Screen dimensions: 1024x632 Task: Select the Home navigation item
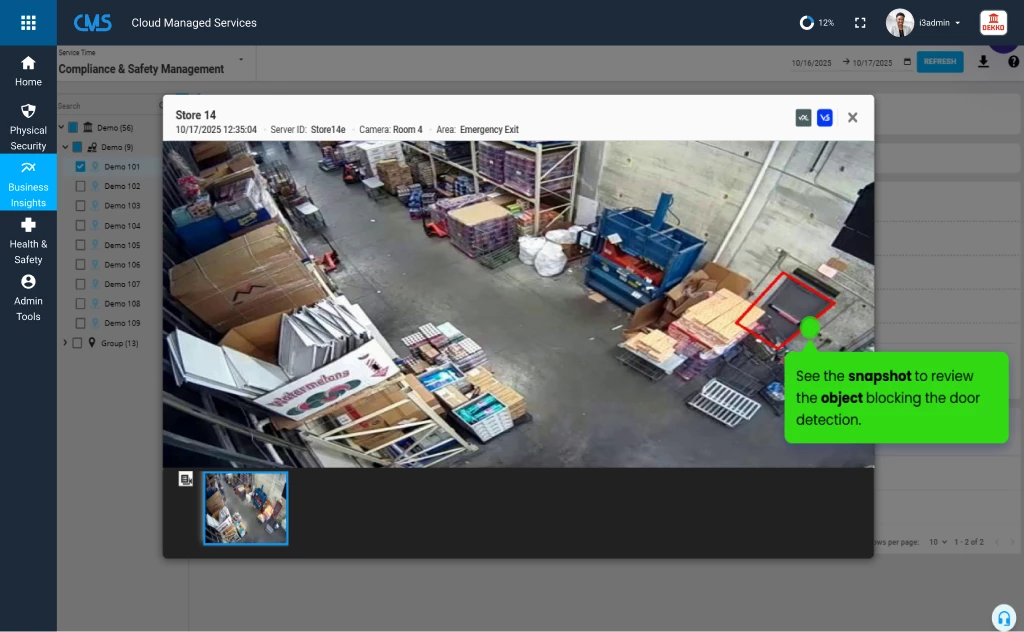point(28,68)
